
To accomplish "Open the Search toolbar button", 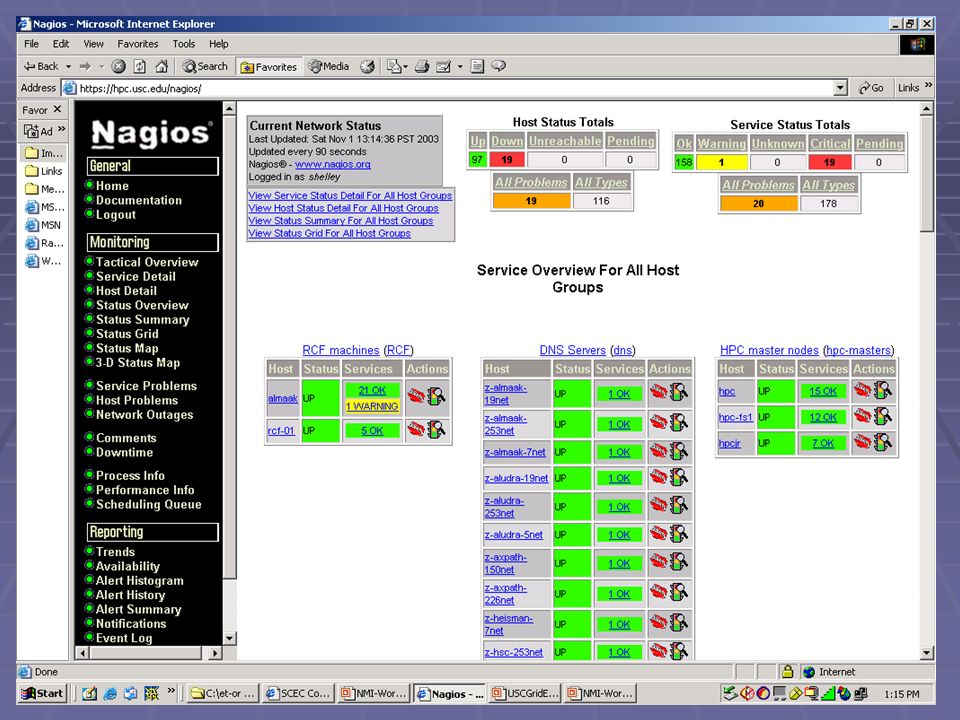I will click(205, 66).
